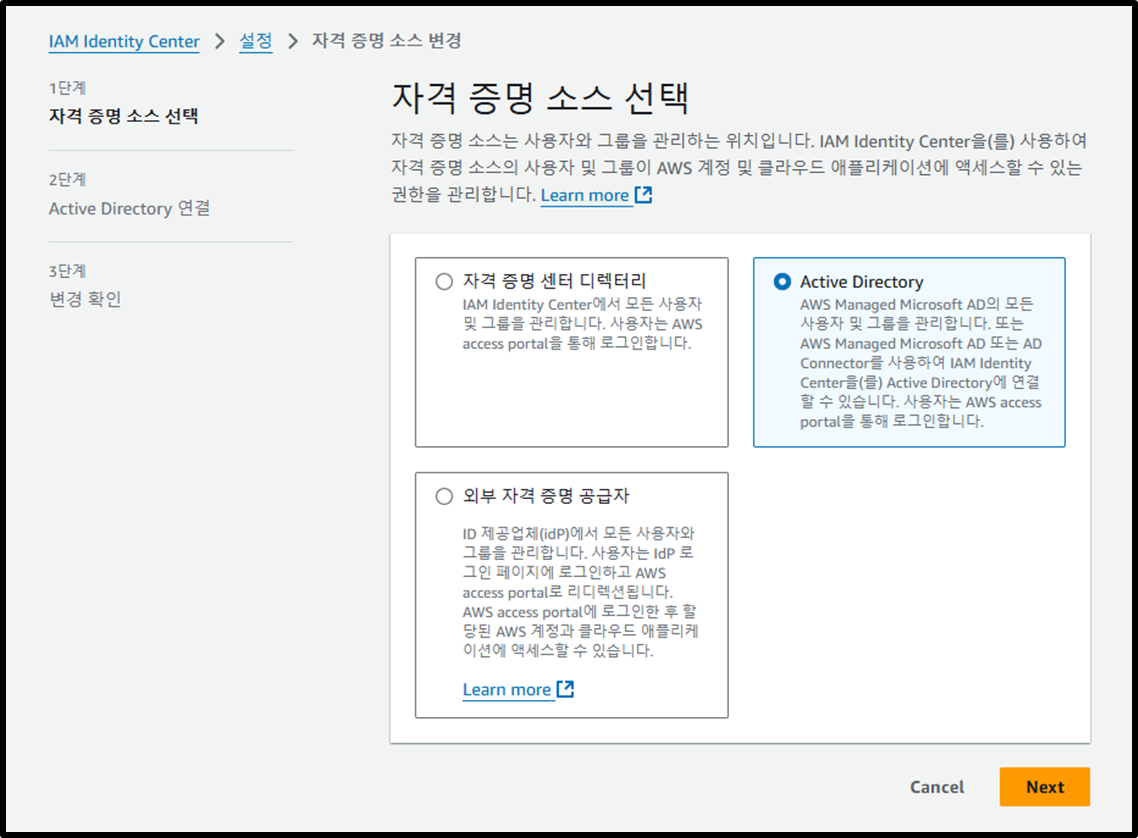Click the Cancel button

(937, 787)
